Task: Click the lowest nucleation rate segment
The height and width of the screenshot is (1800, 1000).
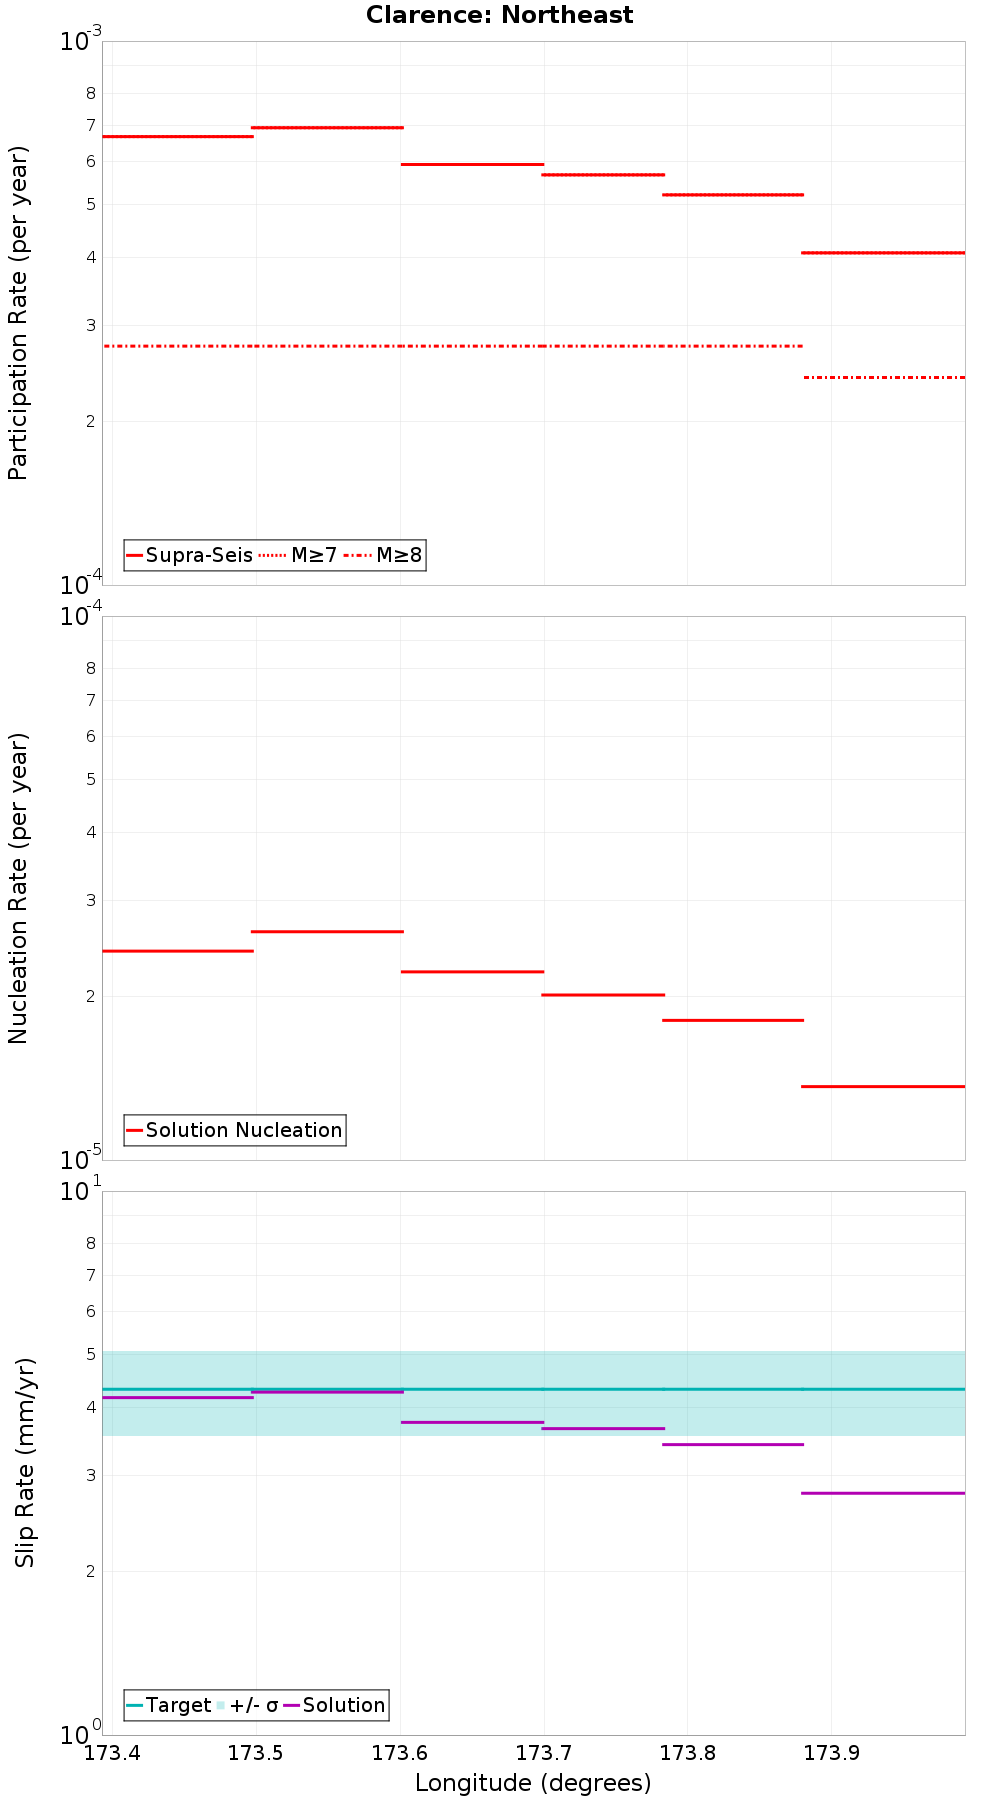Action: 883,1086
